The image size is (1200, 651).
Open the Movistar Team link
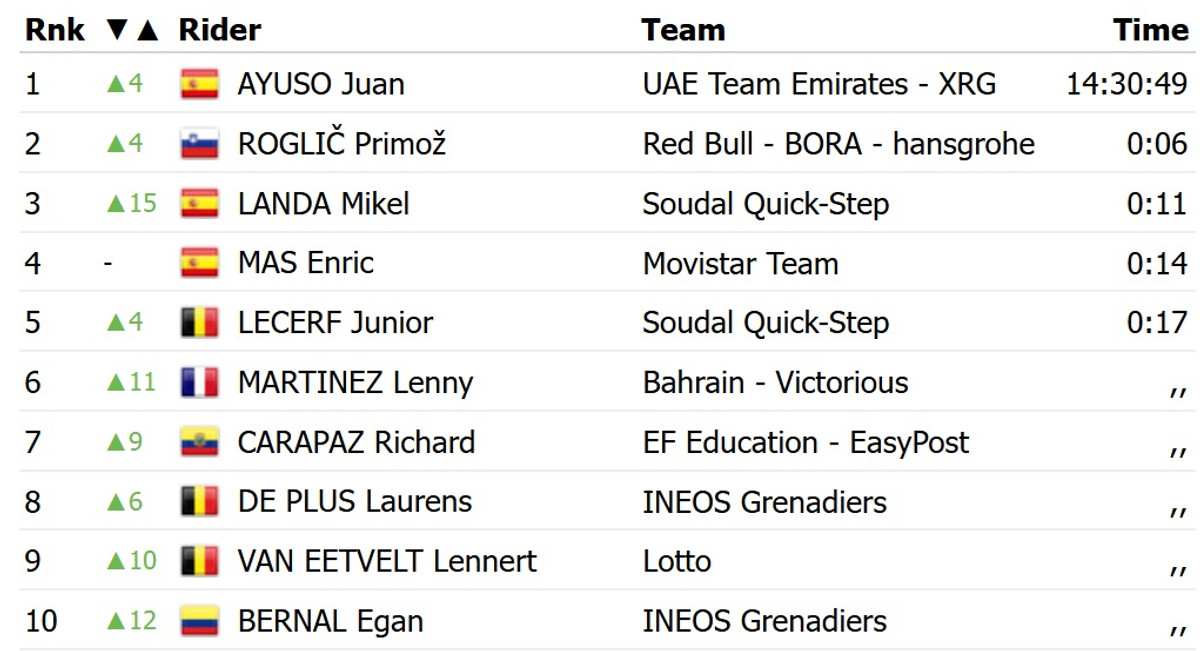(740, 264)
